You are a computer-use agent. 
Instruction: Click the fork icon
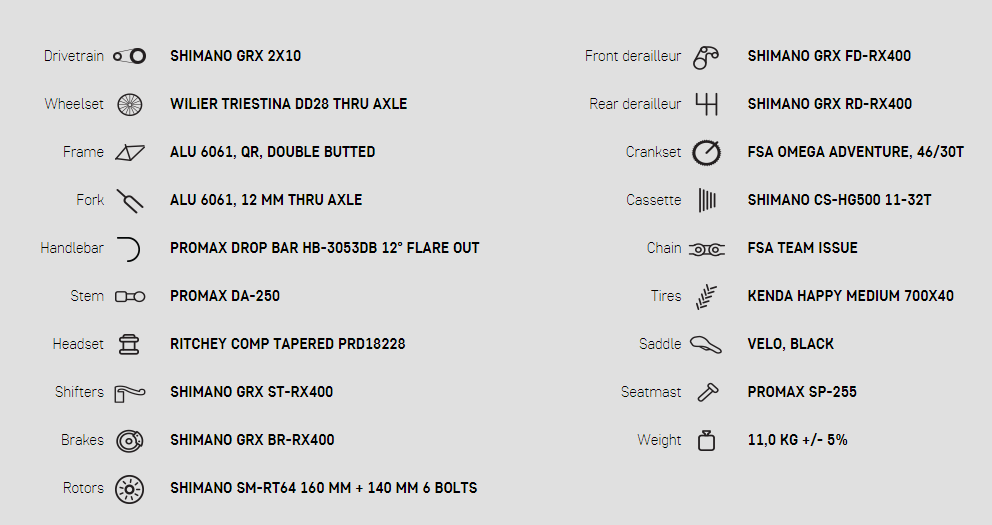click(x=130, y=200)
